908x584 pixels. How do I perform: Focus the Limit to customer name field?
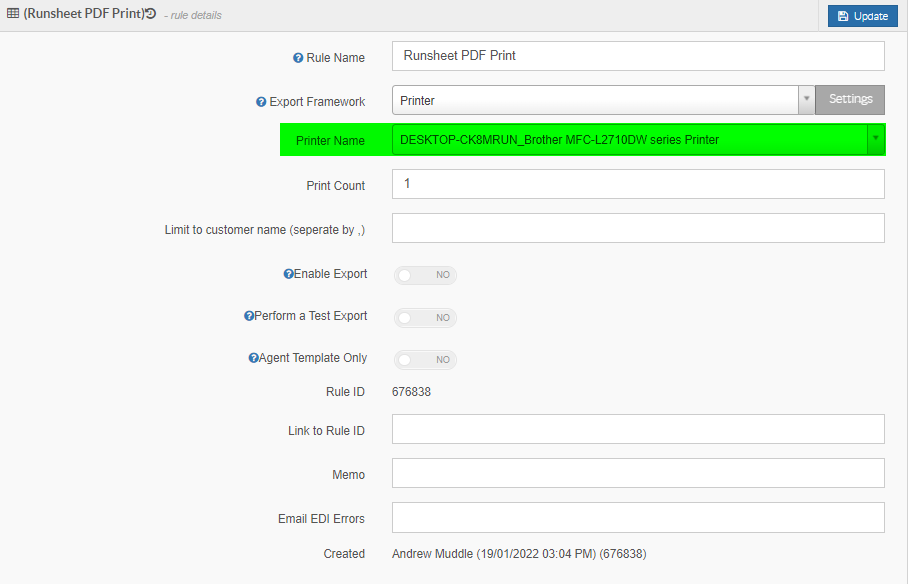point(638,228)
